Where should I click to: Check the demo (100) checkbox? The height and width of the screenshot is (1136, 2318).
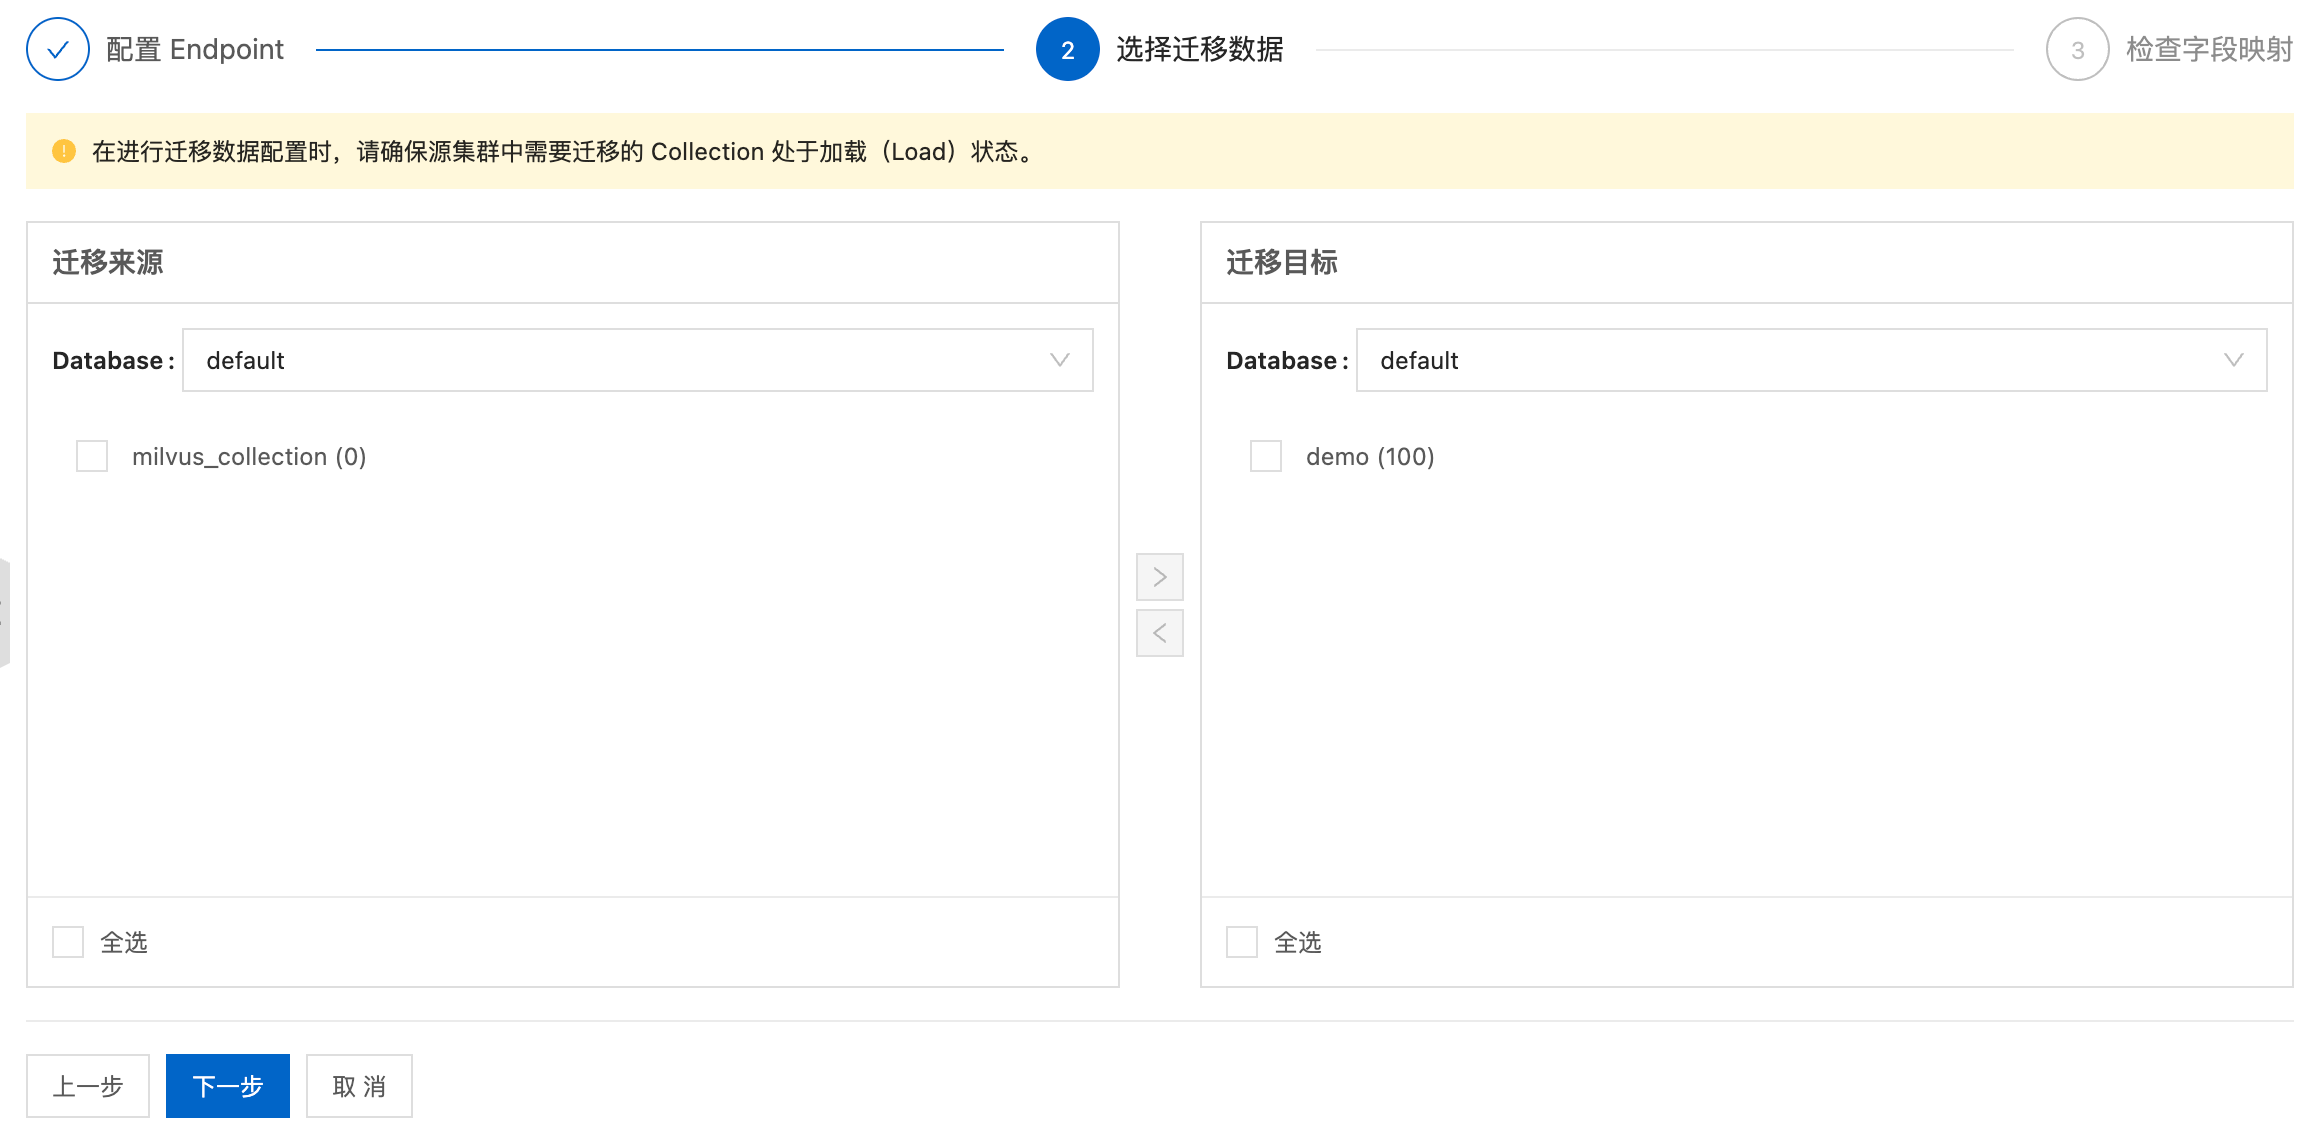[1266, 456]
